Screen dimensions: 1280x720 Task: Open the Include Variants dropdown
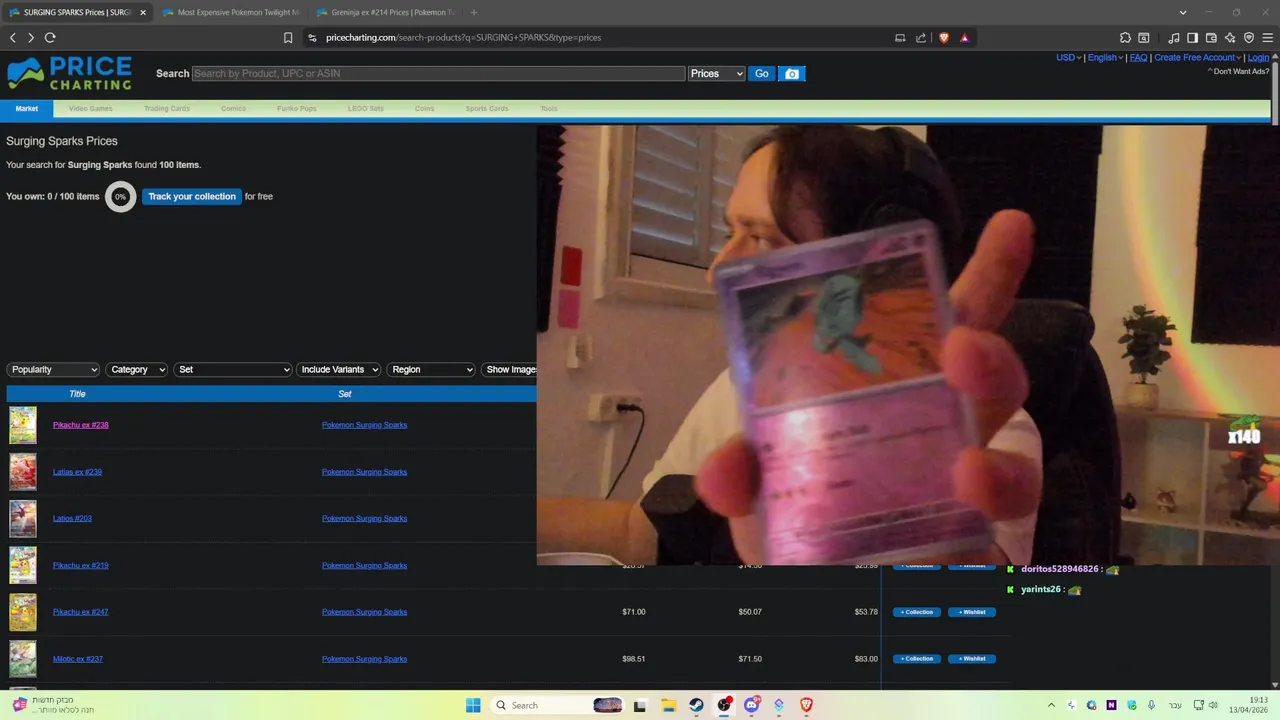(339, 369)
